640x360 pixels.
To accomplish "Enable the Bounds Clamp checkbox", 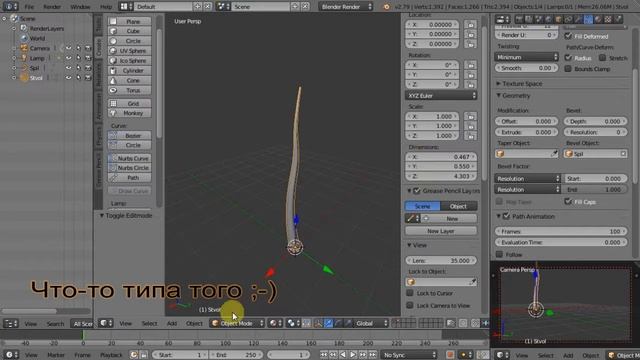I will point(568,69).
